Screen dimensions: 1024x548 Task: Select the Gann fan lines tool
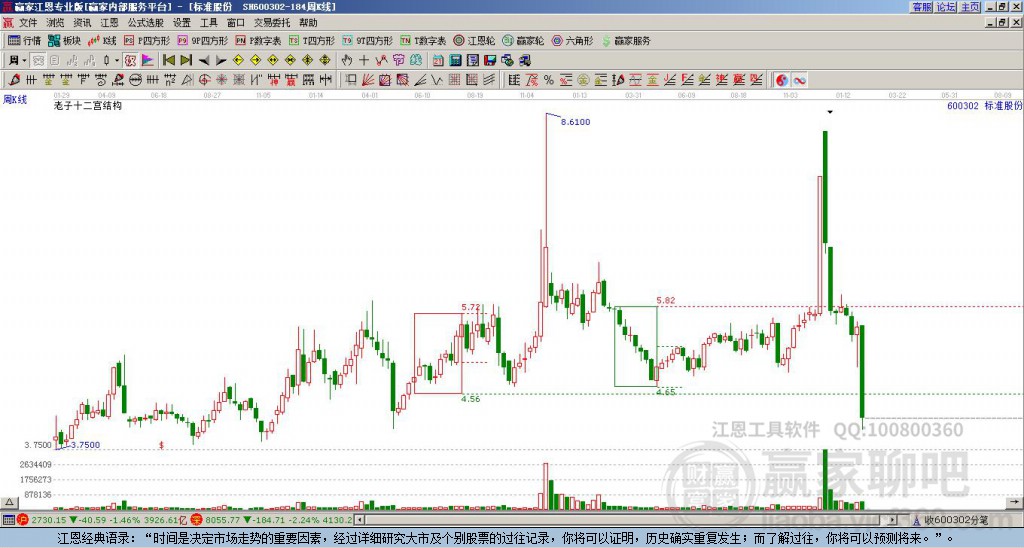pyautogui.click(x=368, y=80)
